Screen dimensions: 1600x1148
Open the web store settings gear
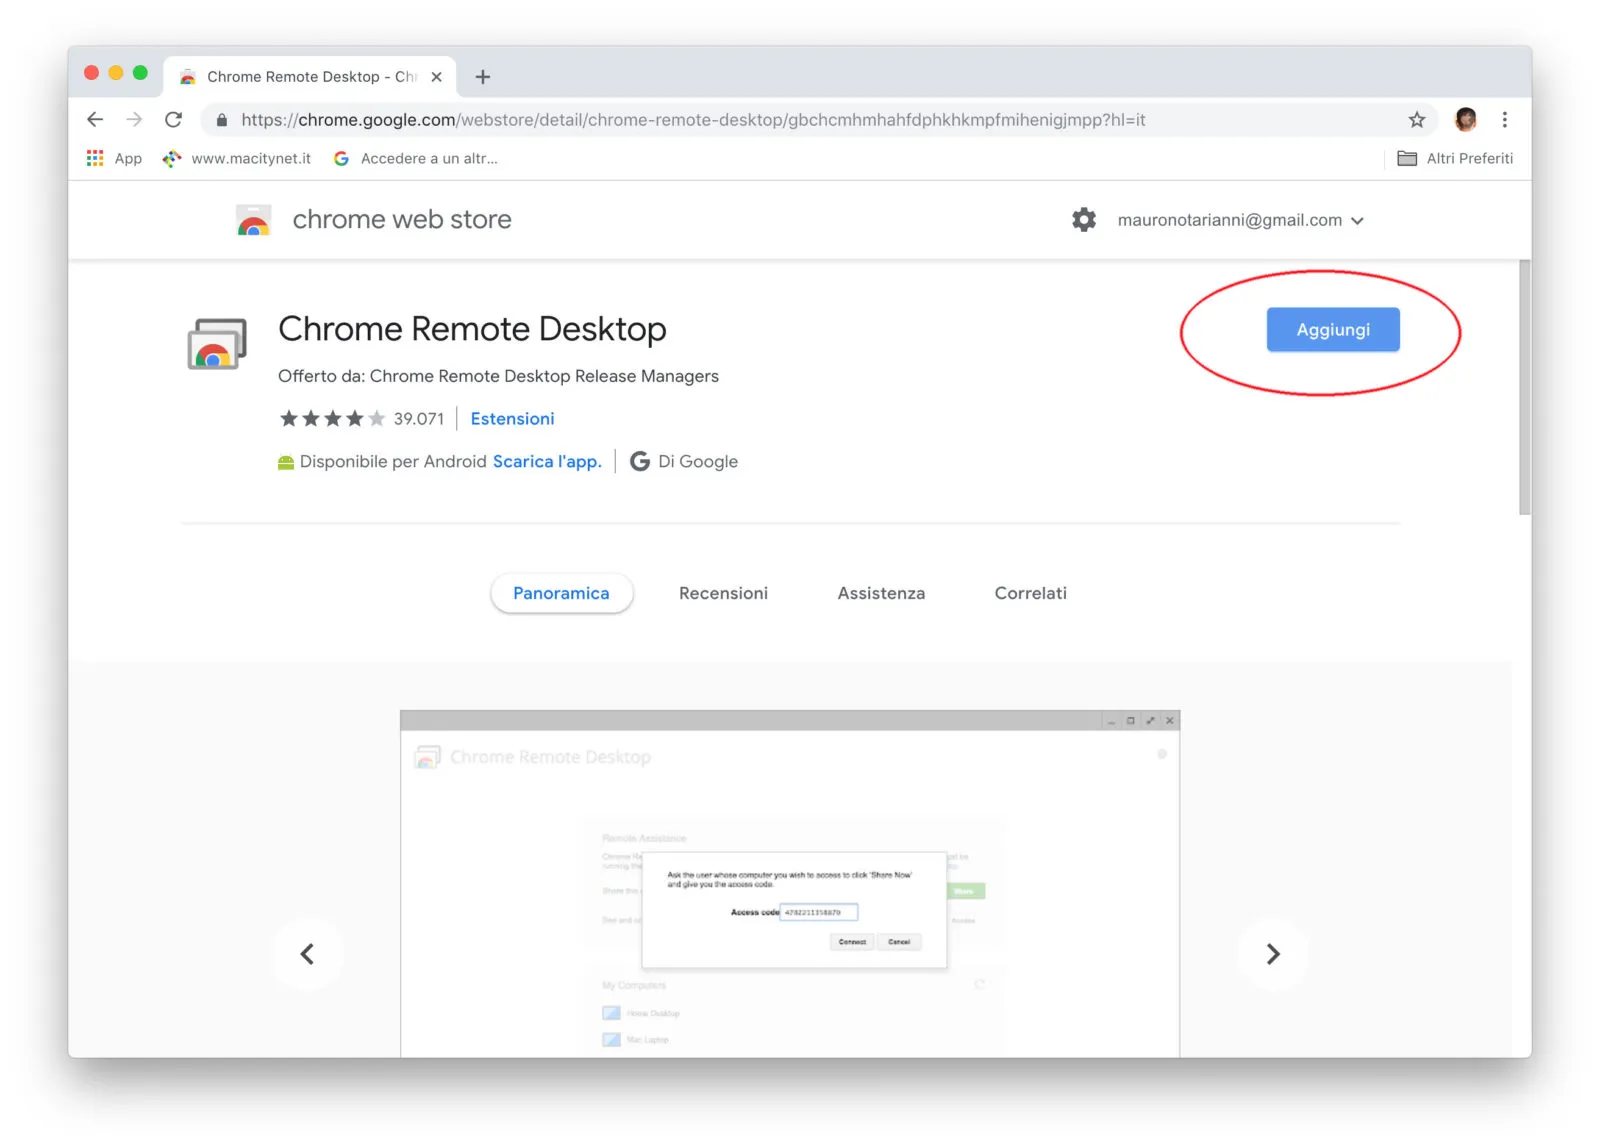pyautogui.click(x=1083, y=220)
